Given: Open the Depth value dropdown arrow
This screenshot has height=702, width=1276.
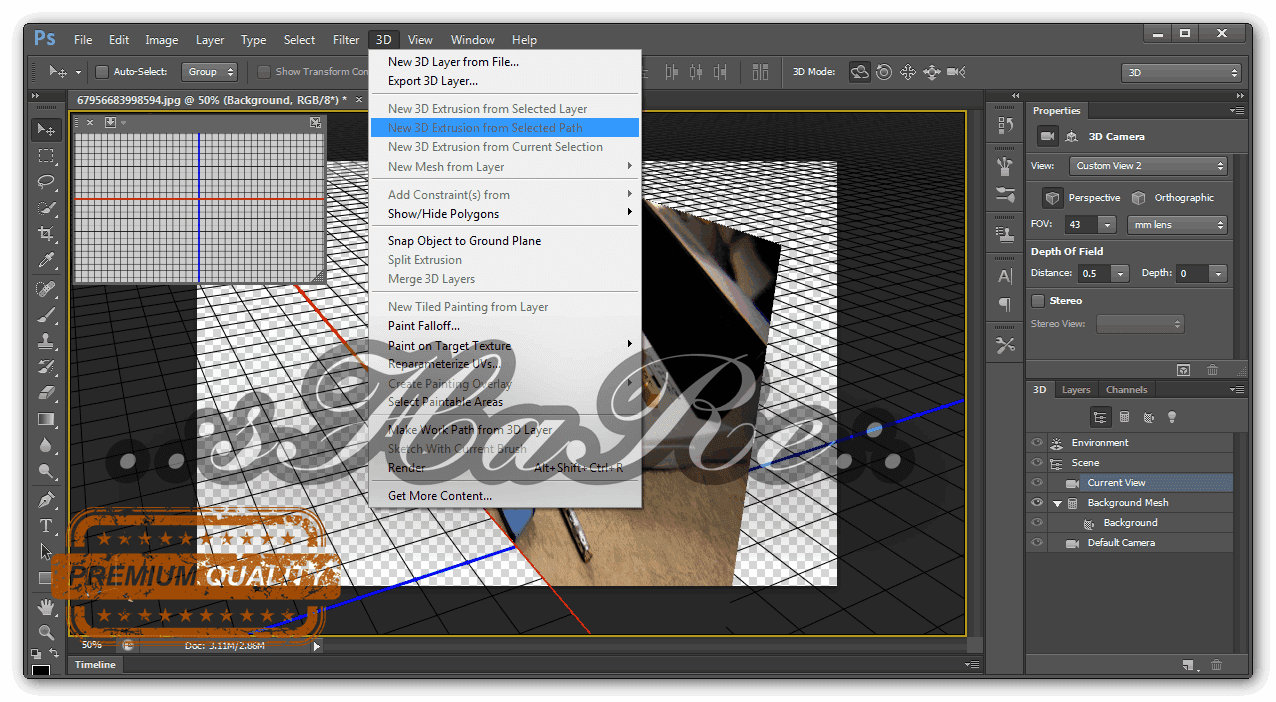Looking at the screenshot, I should click(x=1217, y=273).
